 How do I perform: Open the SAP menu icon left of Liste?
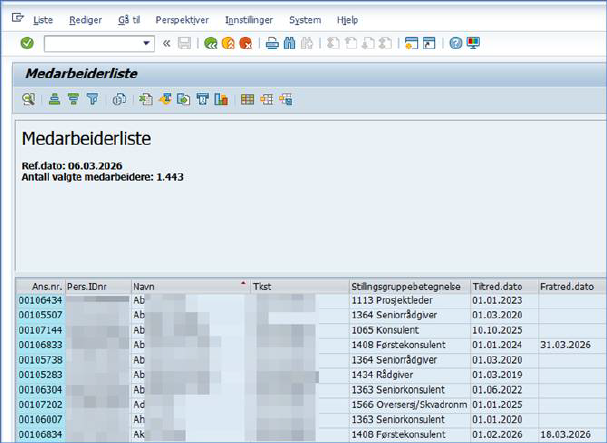coord(17,18)
